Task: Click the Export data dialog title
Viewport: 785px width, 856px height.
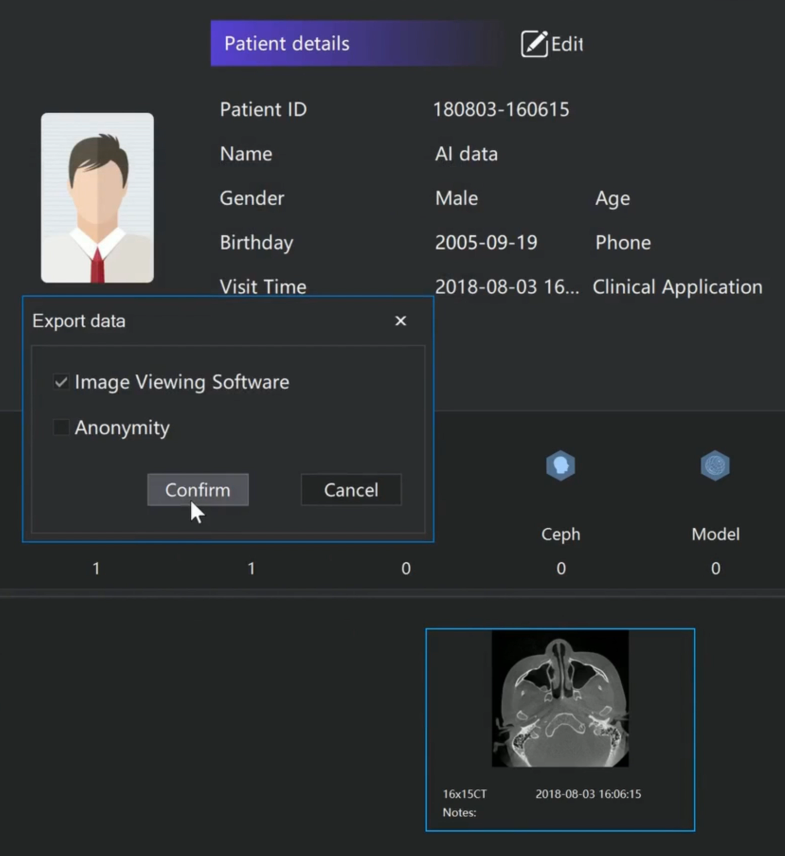Action: pyautogui.click(x=79, y=321)
